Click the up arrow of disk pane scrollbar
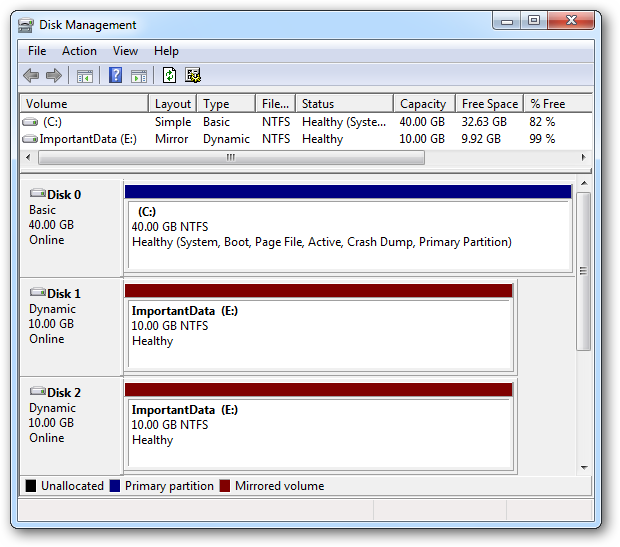This screenshot has width=620, height=547. (x=584, y=183)
